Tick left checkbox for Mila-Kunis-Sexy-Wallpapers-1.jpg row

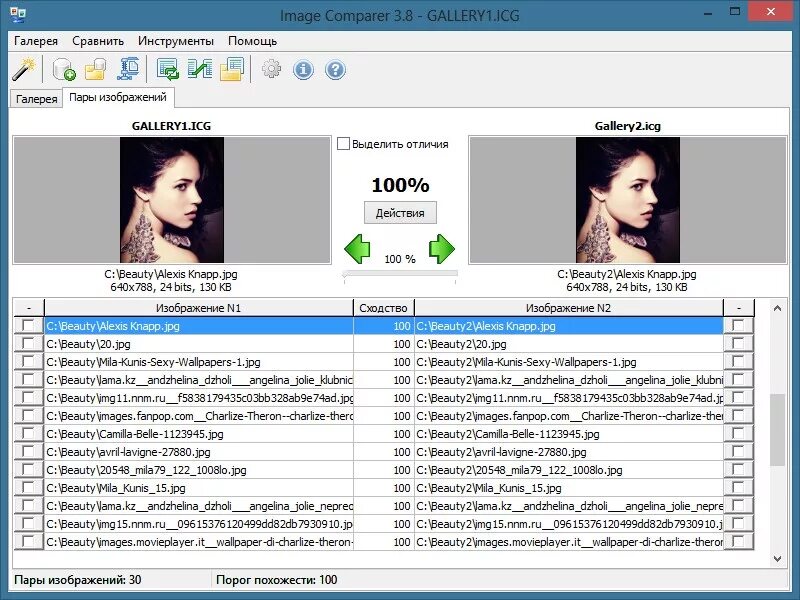28,362
